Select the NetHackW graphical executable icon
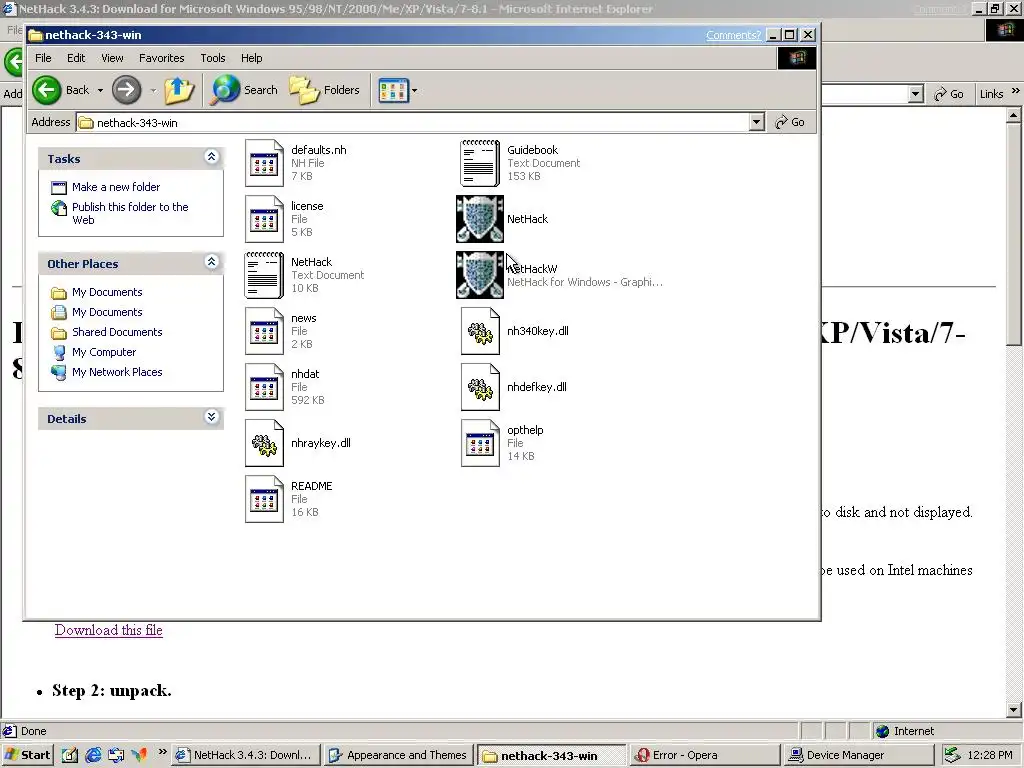Screen dimensions: 1024x768 point(480,275)
